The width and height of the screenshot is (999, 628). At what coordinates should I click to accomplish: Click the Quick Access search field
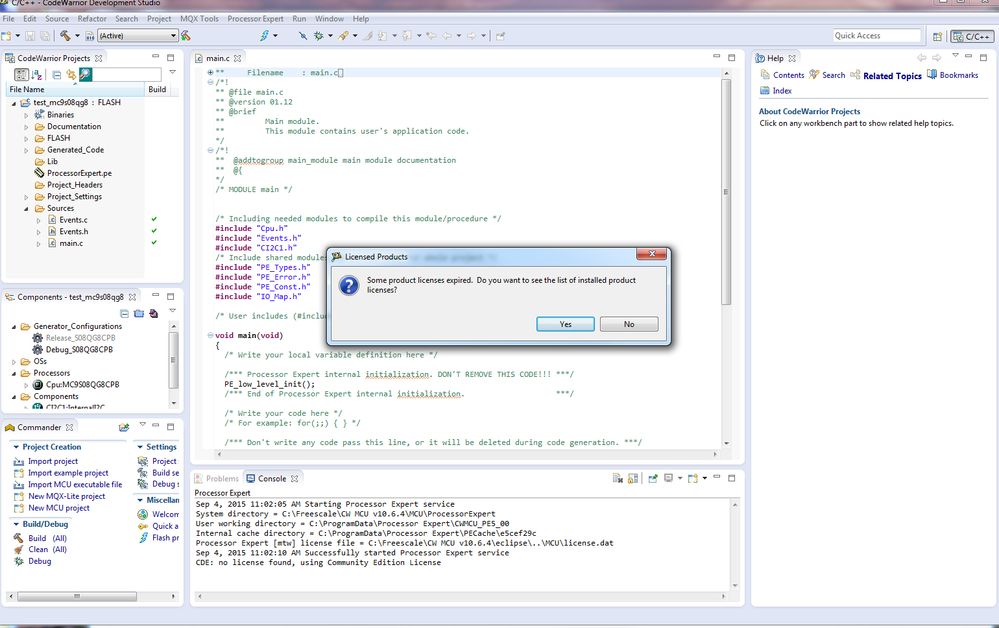877,36
